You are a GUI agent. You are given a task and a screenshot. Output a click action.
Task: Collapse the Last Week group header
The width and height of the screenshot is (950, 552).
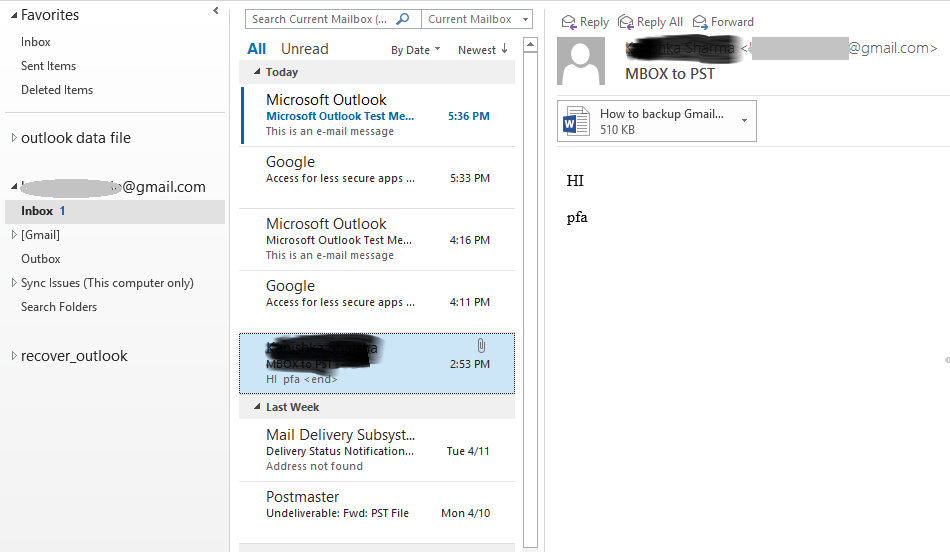point(257,407)
